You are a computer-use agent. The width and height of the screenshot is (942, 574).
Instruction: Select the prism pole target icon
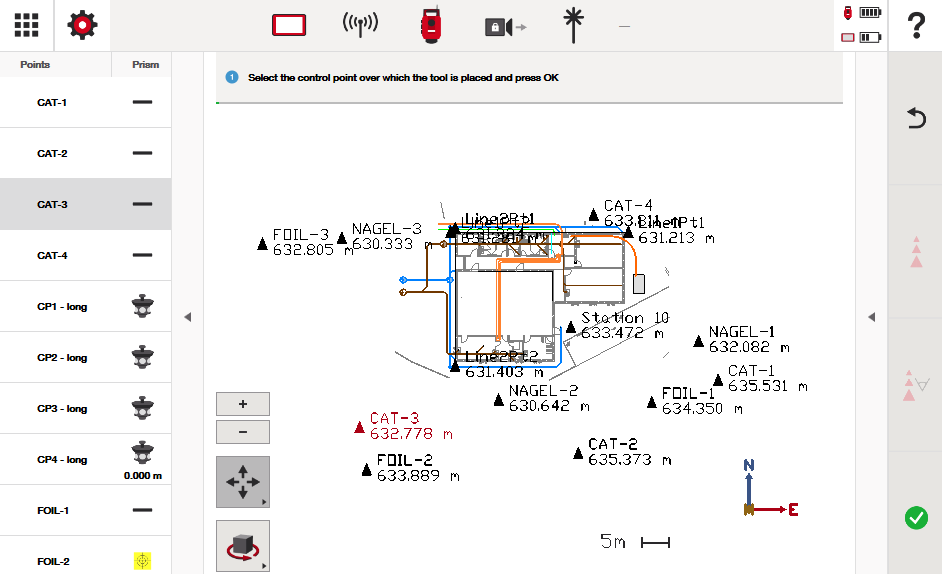(574, 26)
